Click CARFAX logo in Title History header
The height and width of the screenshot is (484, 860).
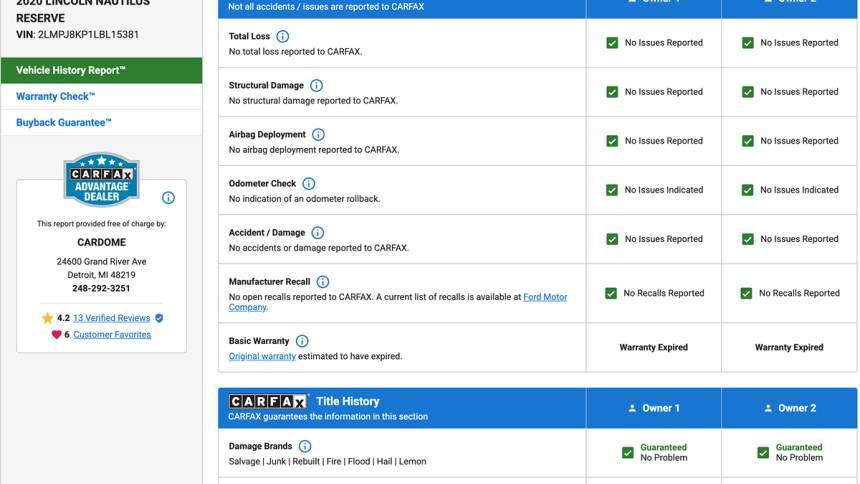click(267, 402)
